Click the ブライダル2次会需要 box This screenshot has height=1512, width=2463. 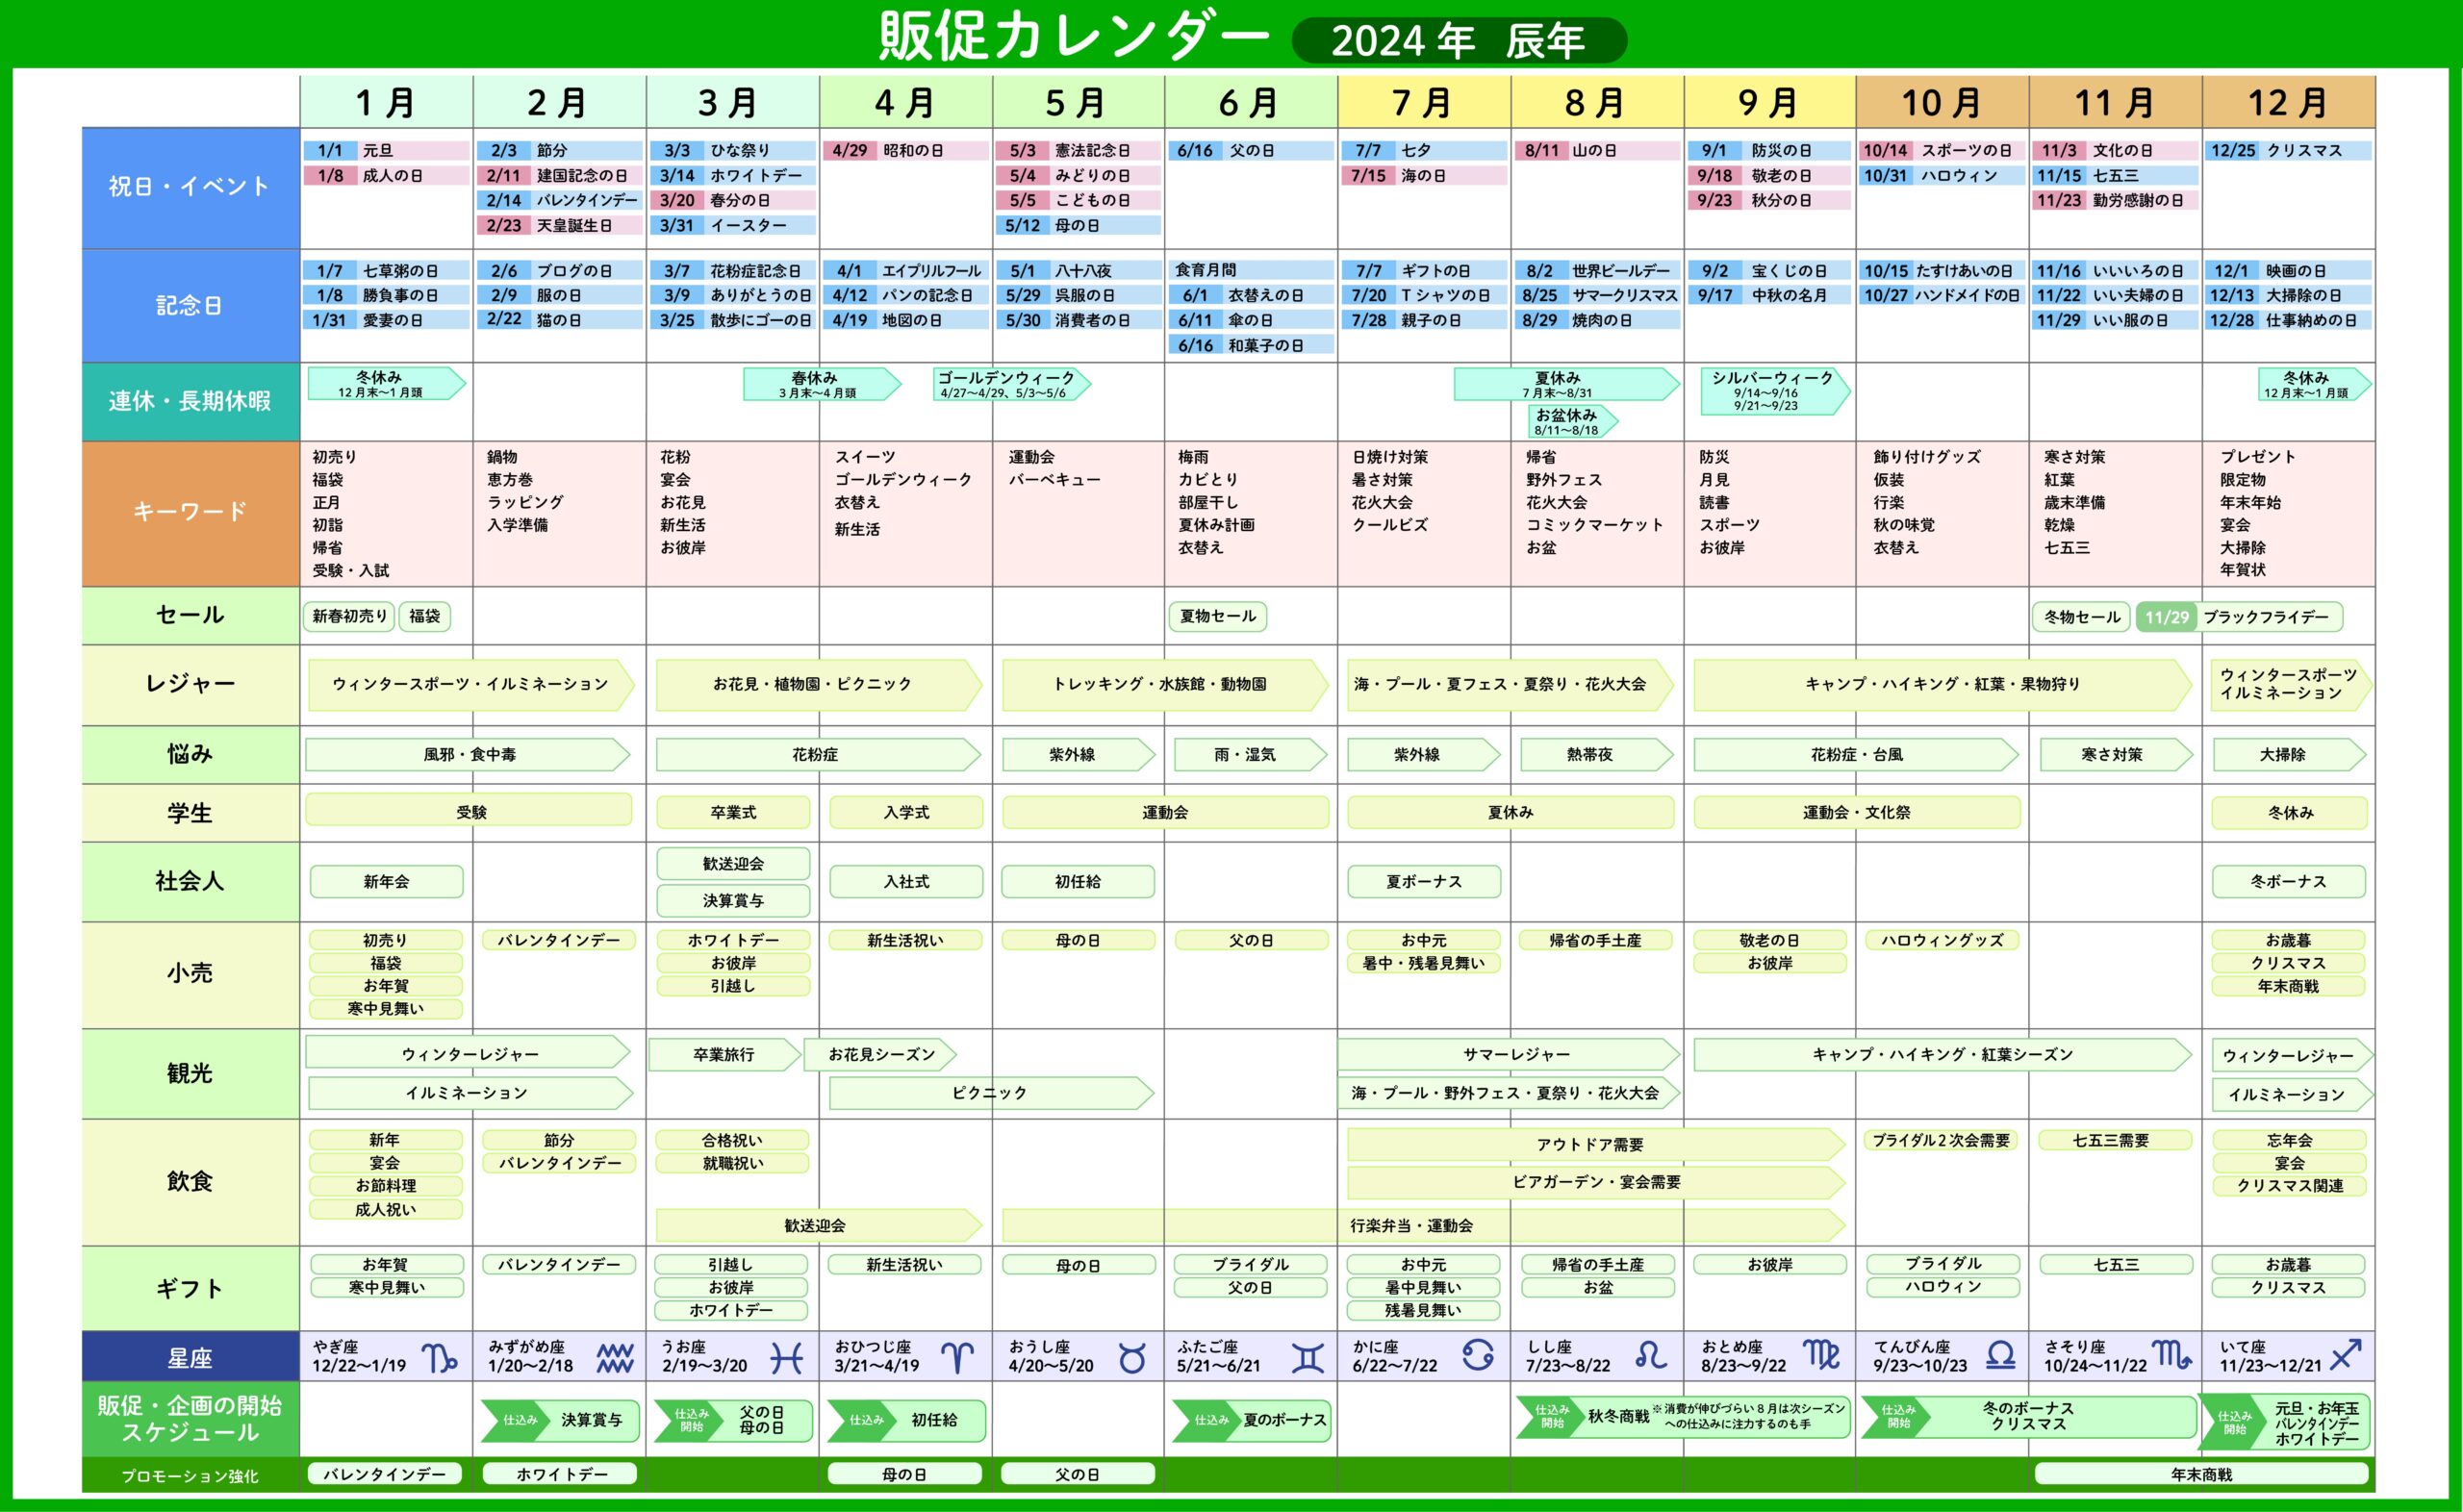[1941, 1140]
